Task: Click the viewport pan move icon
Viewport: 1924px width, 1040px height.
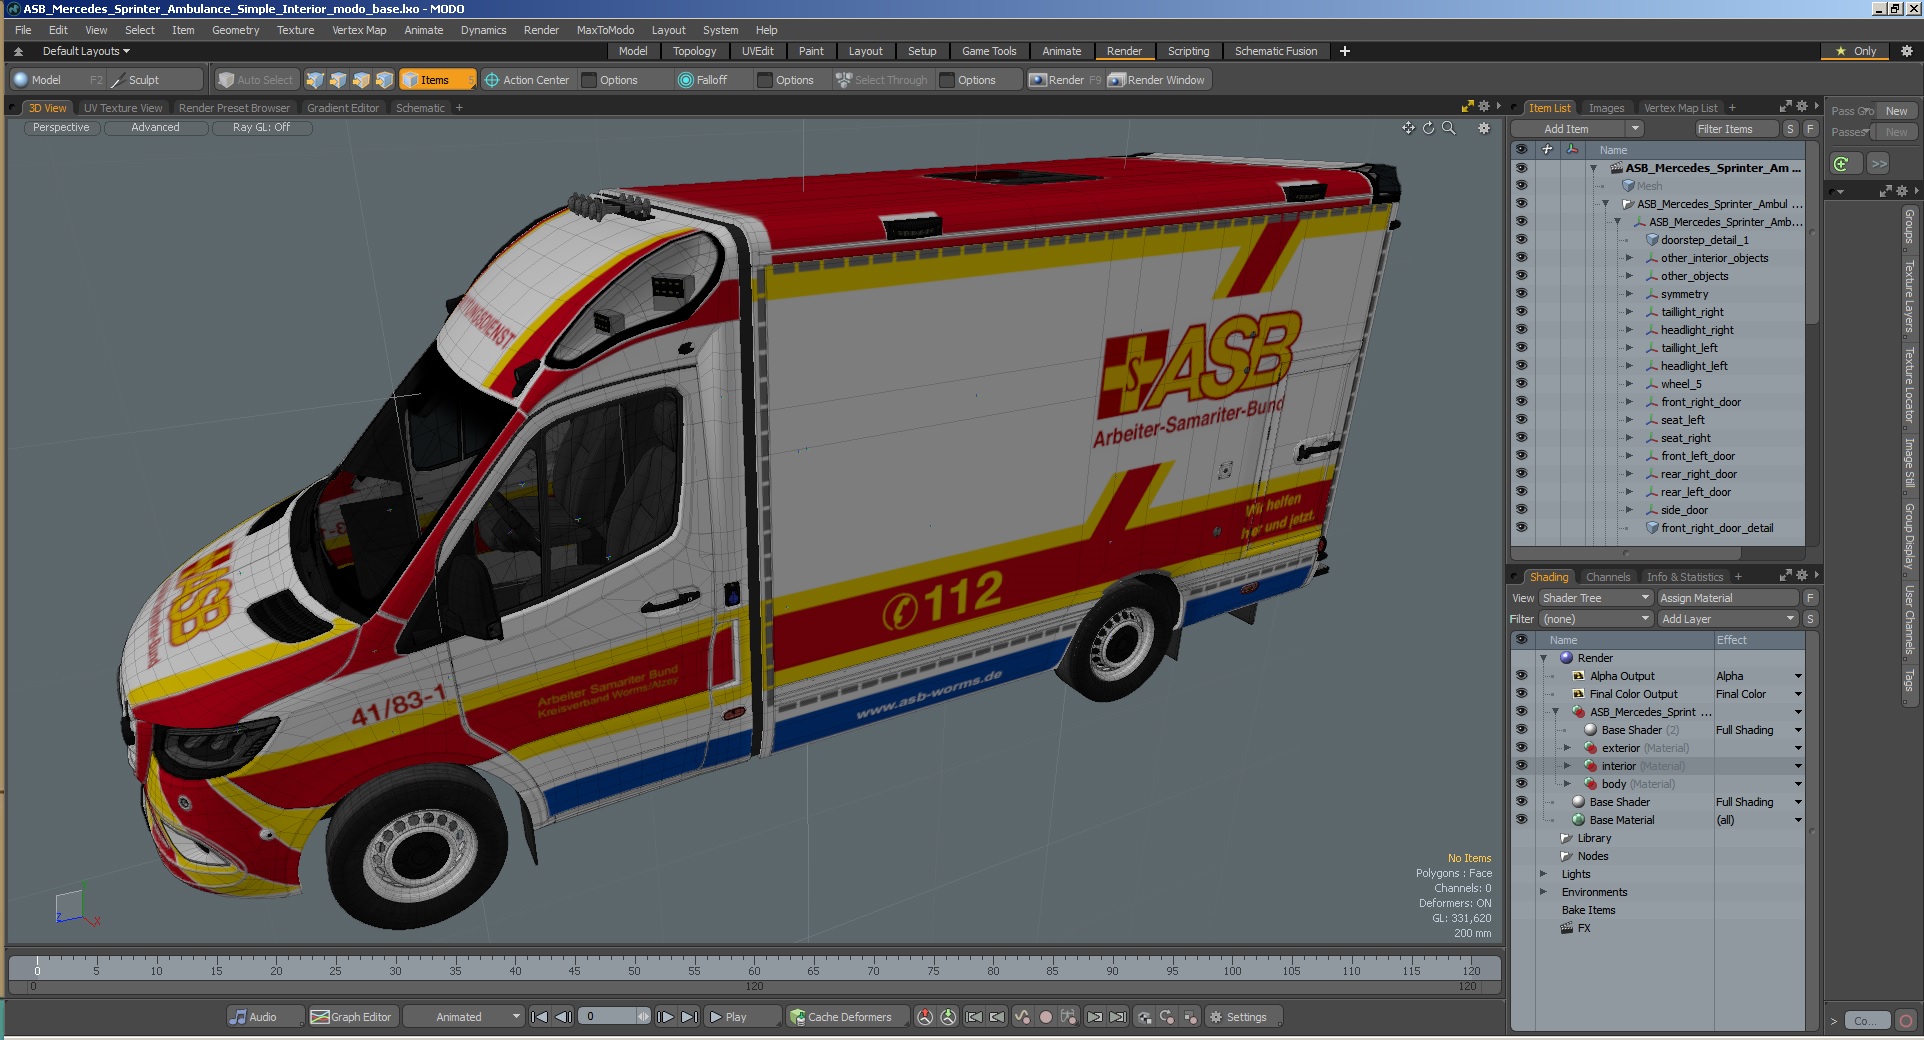Action: [1408, 128]
